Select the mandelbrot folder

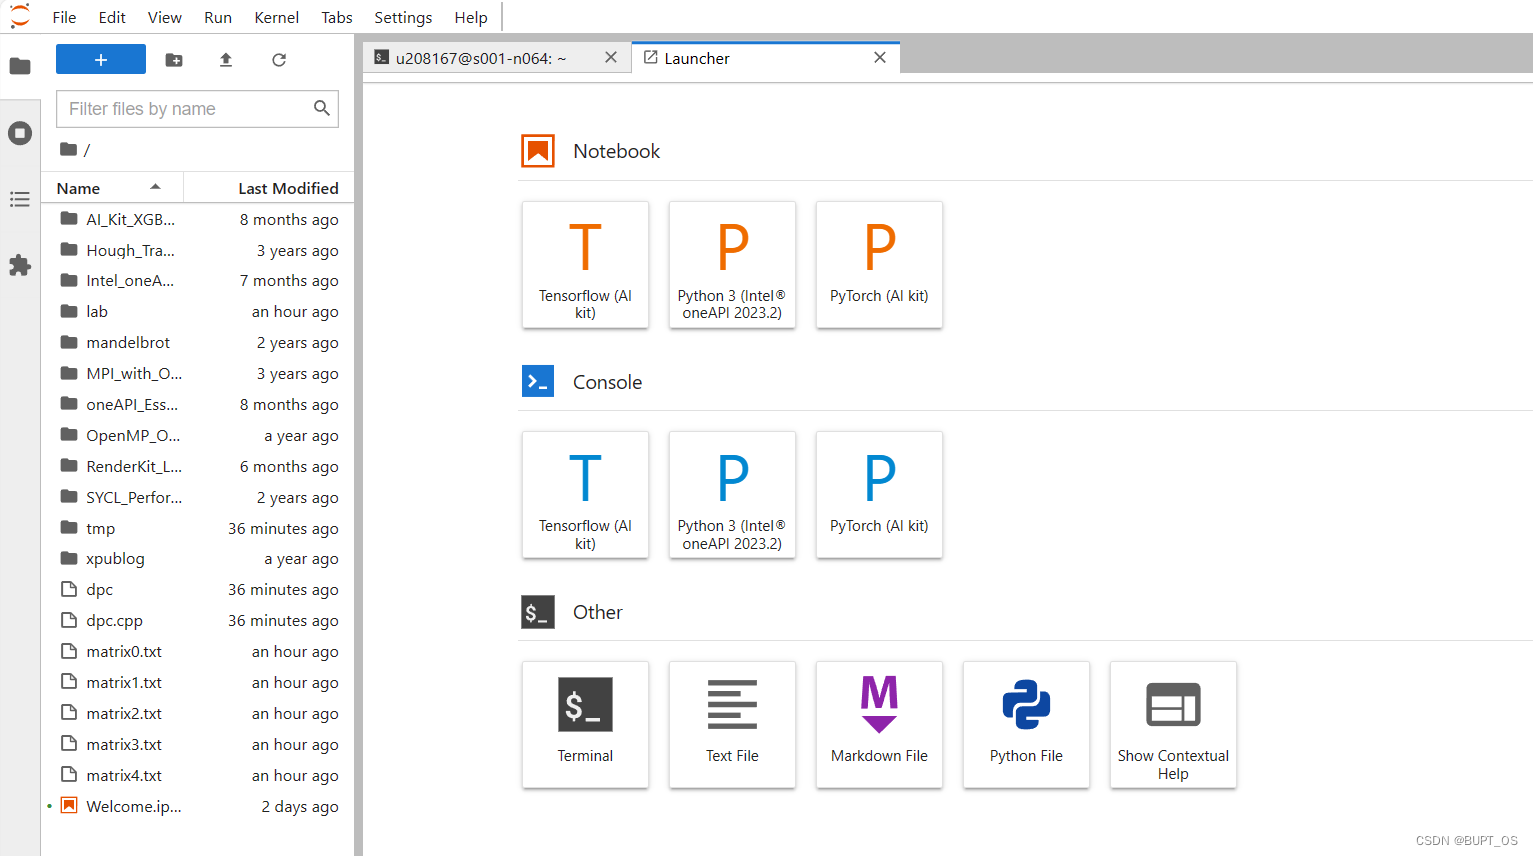198,343
